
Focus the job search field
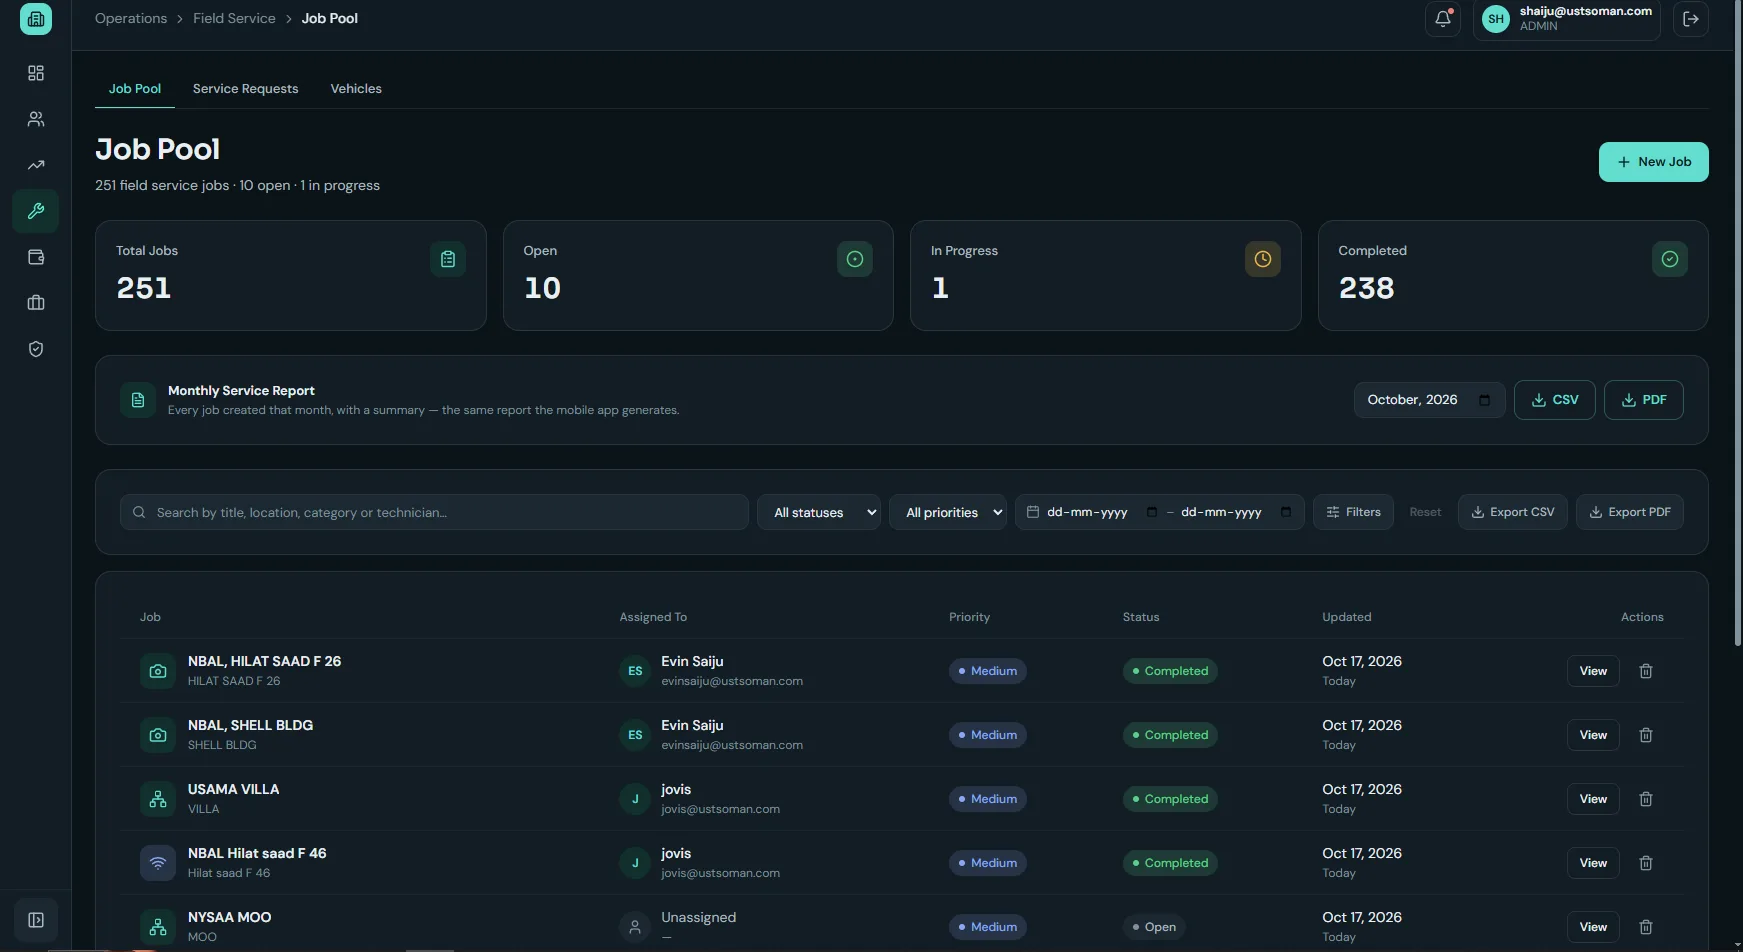pyautogui.click(x=434, y=512)
